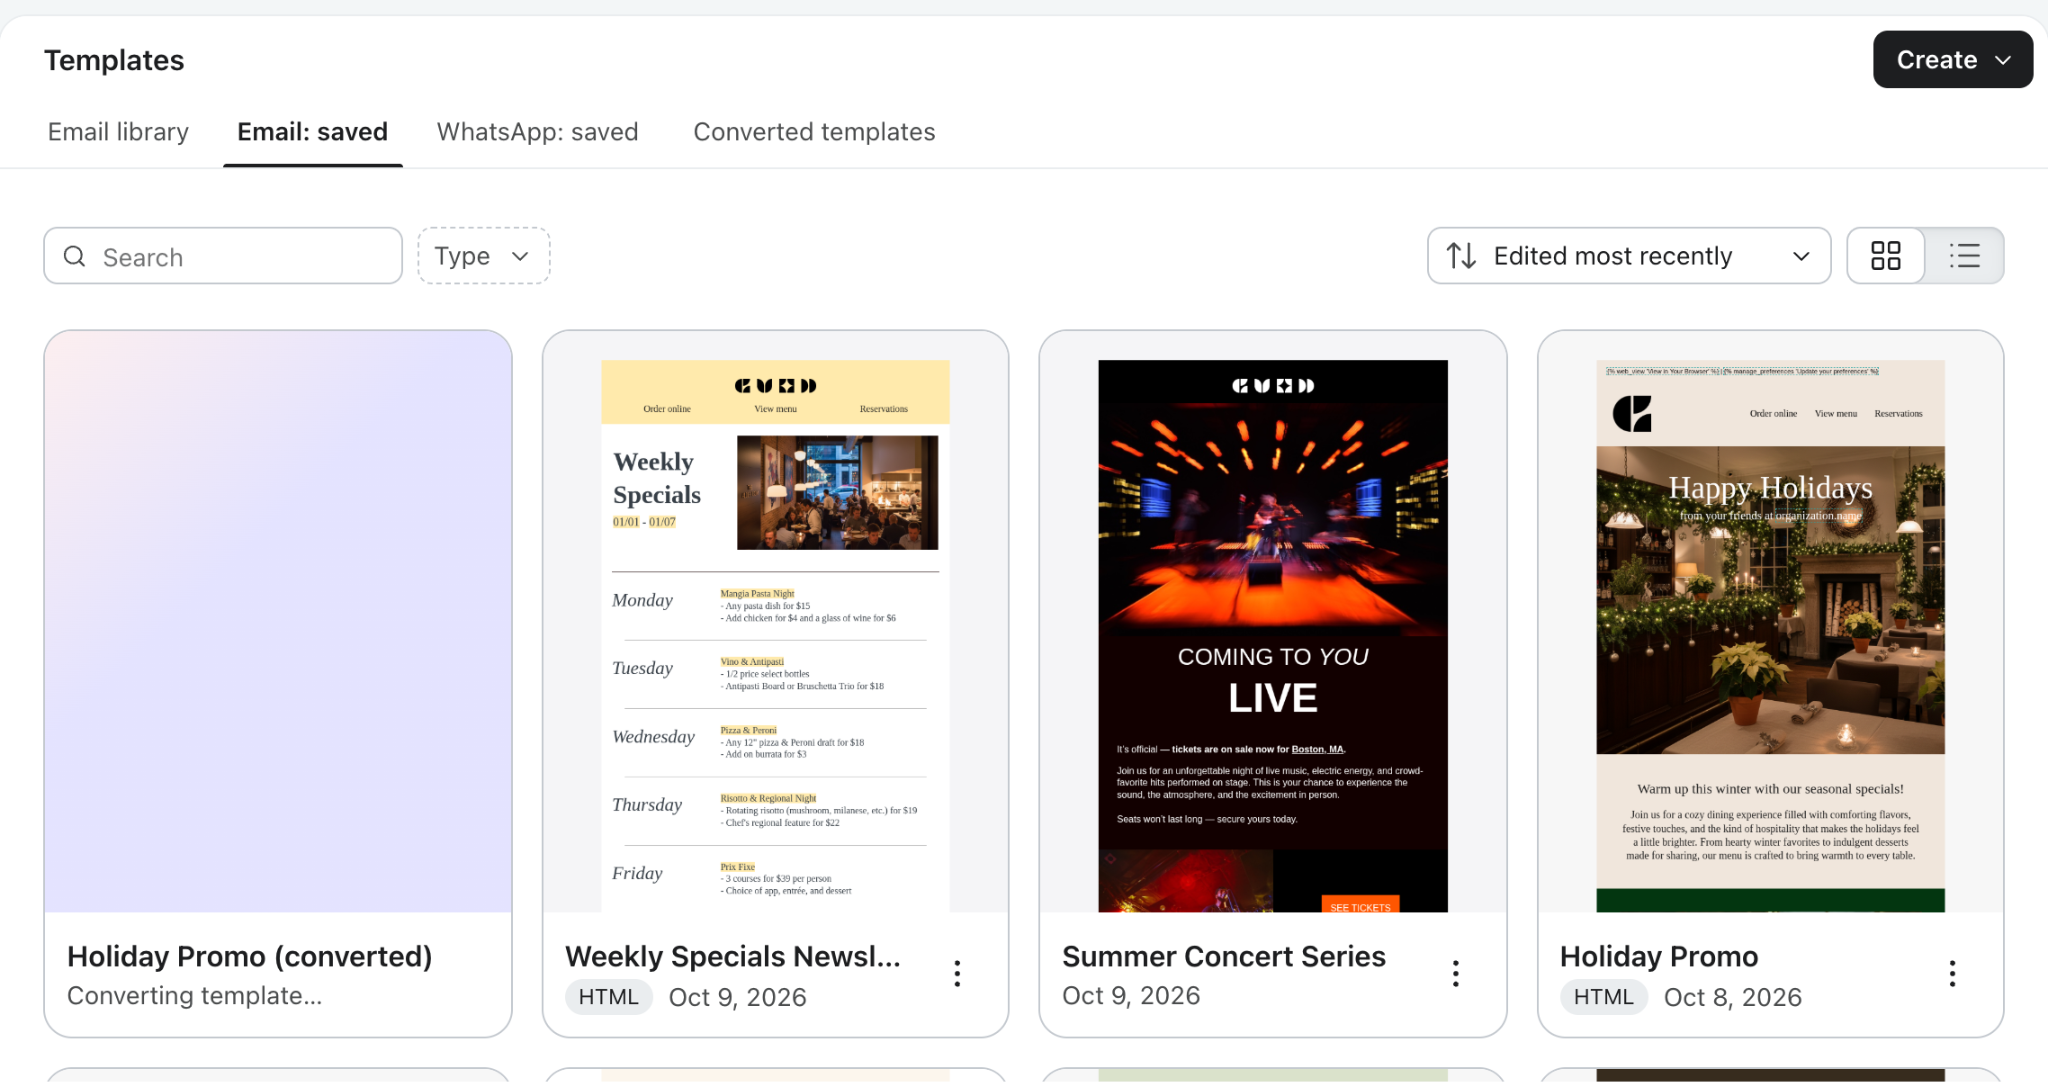Click the sort arrows icon
The image size is (2048, 1082).
1461,256
